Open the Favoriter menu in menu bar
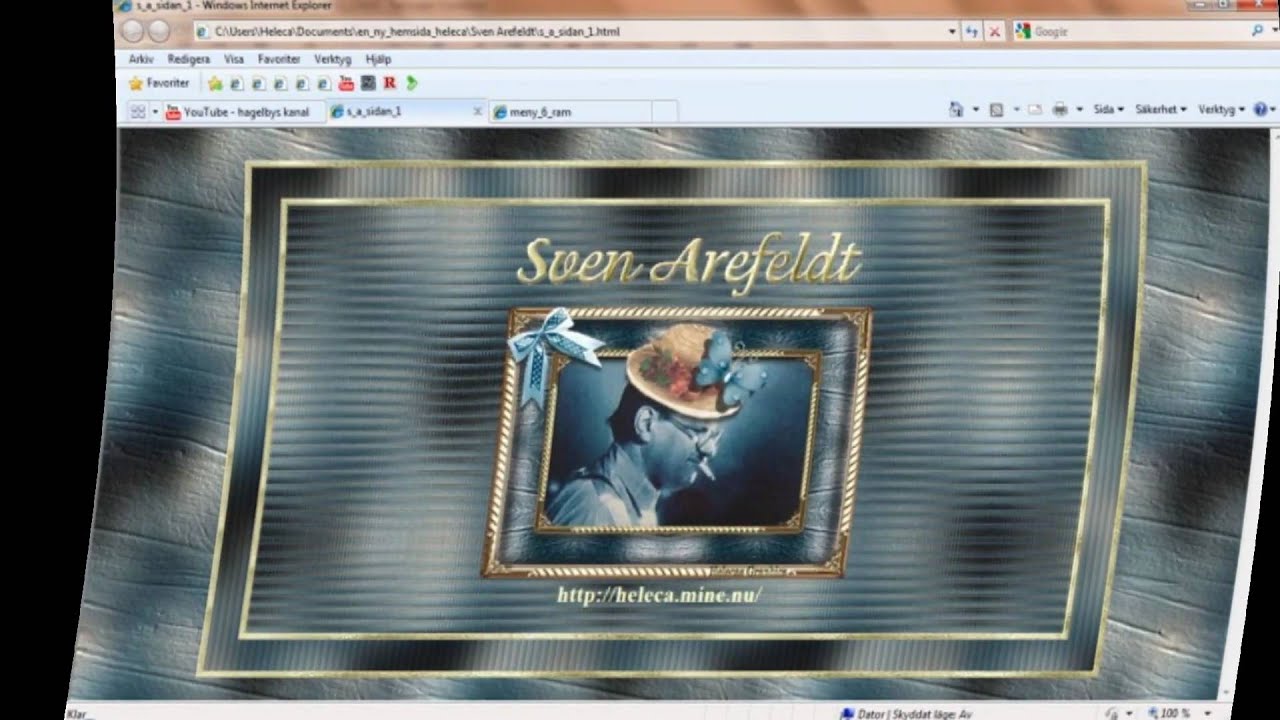1280x720 pixels. [x=279, y=59]
